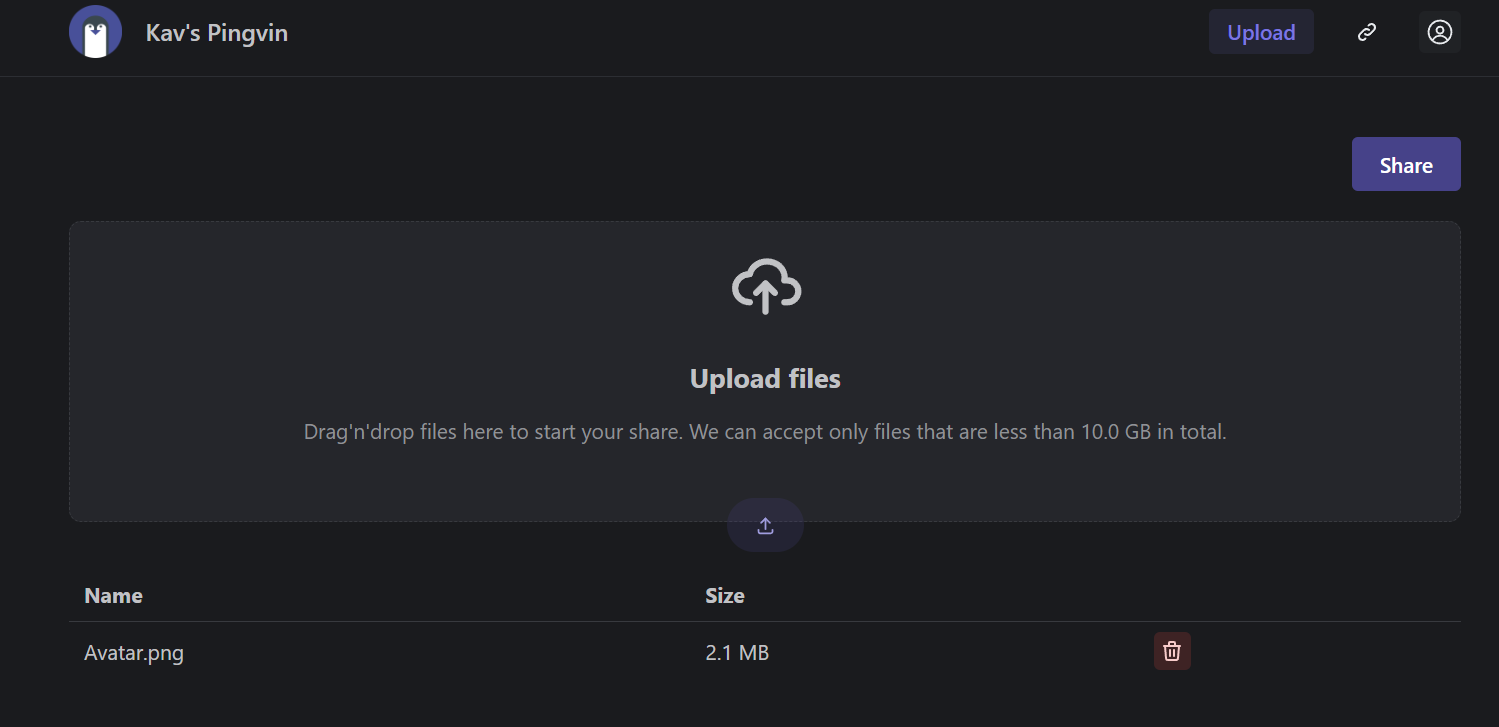The width and height of the screenshot is (1499, 727).
Task: Select the Size column header
Action: [724, 595]
